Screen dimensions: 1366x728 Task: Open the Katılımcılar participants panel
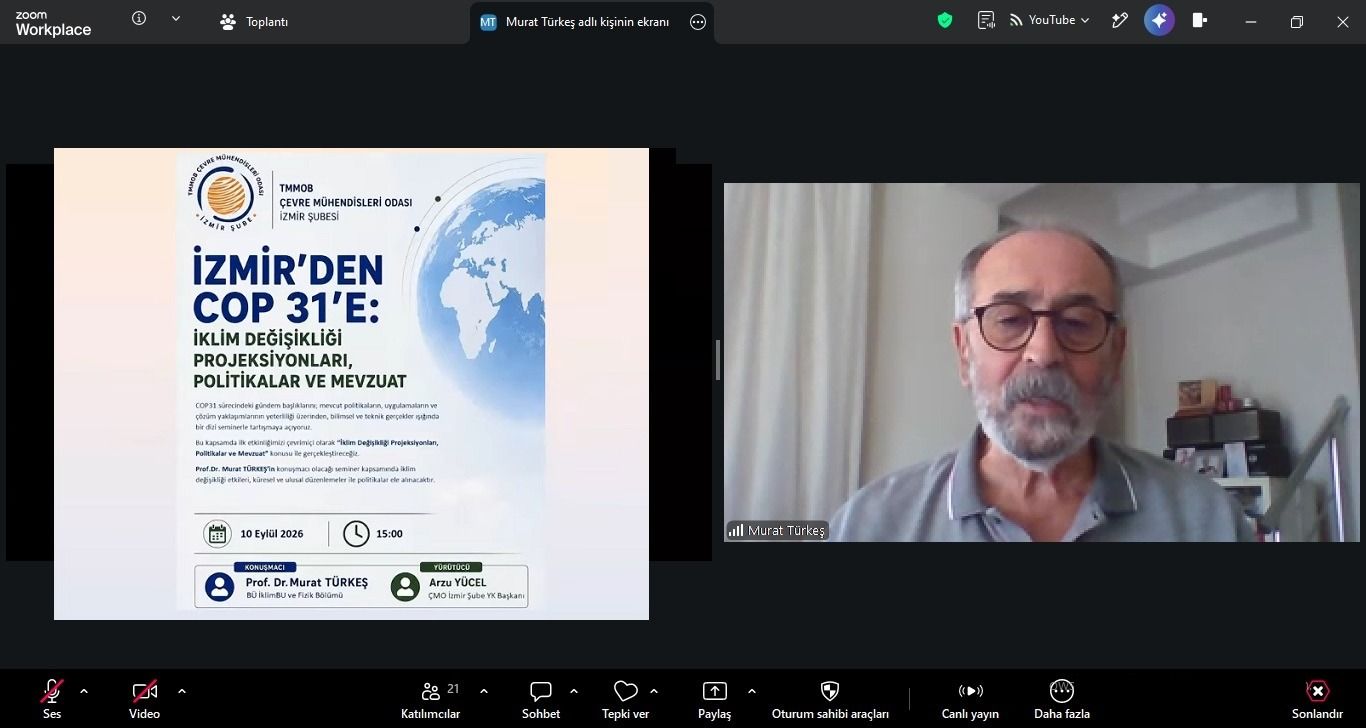431,699
